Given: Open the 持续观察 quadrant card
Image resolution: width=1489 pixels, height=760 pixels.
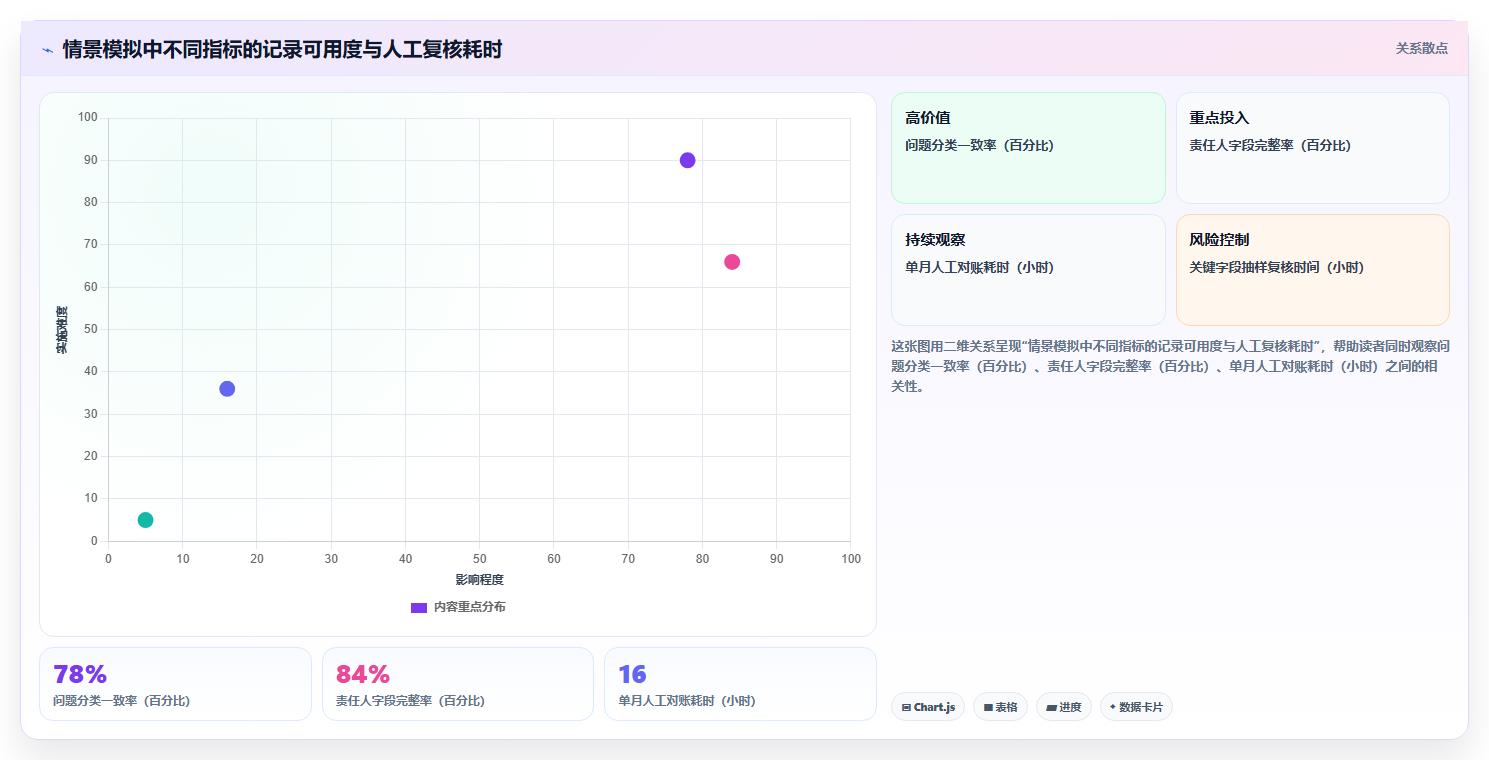Looking at the screenshot, I should 1028,270.
